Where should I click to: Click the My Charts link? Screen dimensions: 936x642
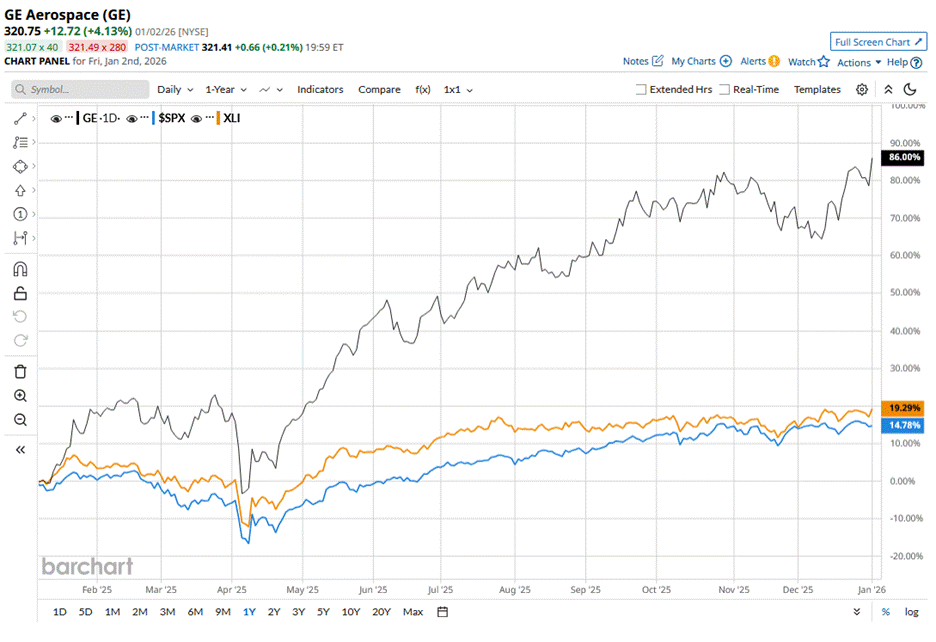[693, 61]
